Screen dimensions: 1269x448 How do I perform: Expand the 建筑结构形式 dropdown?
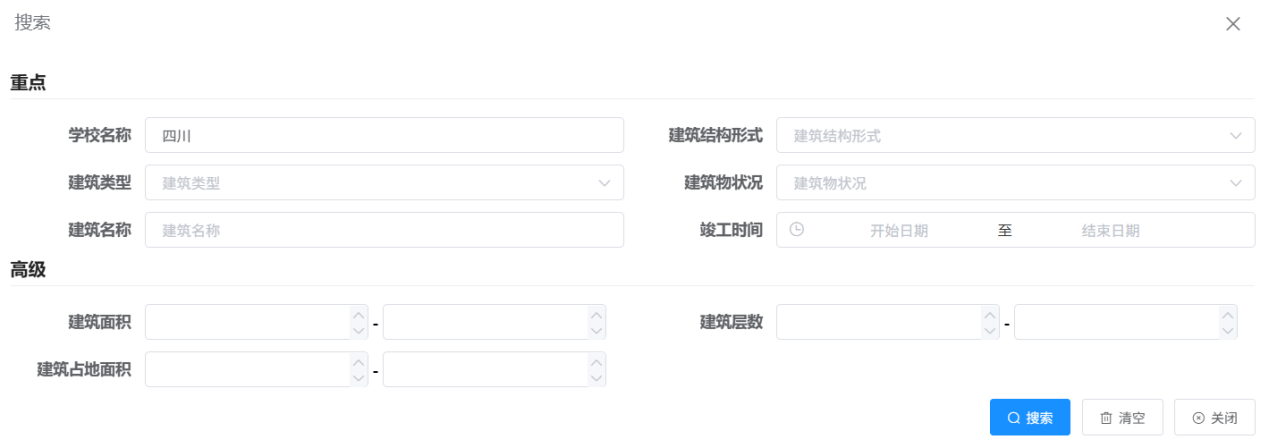[1234, 135]
